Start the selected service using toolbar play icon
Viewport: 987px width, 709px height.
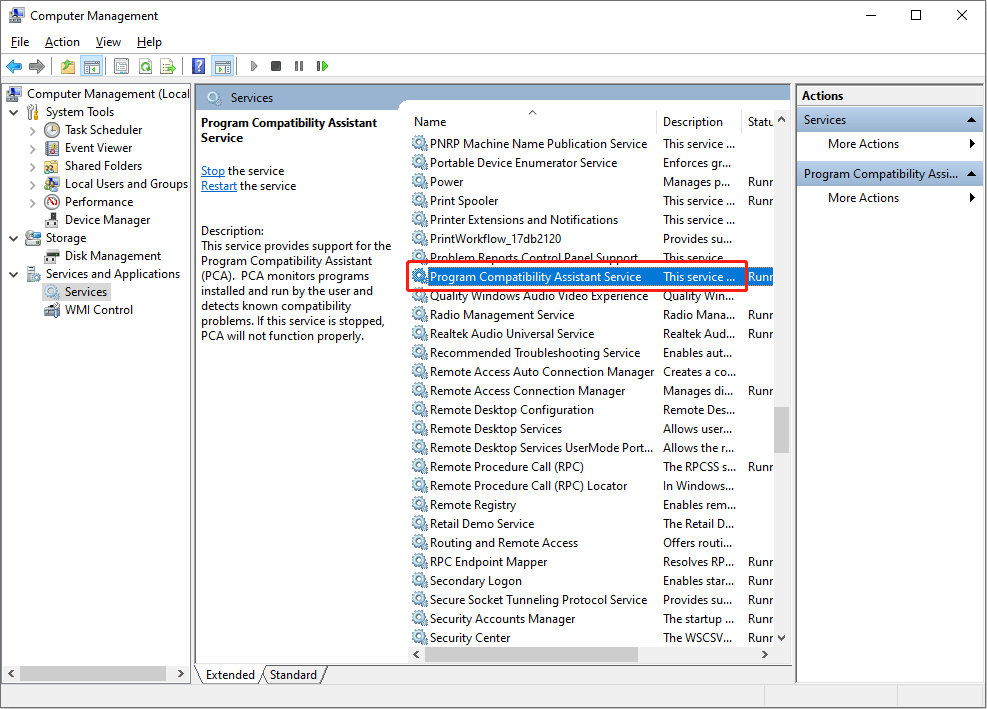point(253,66)
